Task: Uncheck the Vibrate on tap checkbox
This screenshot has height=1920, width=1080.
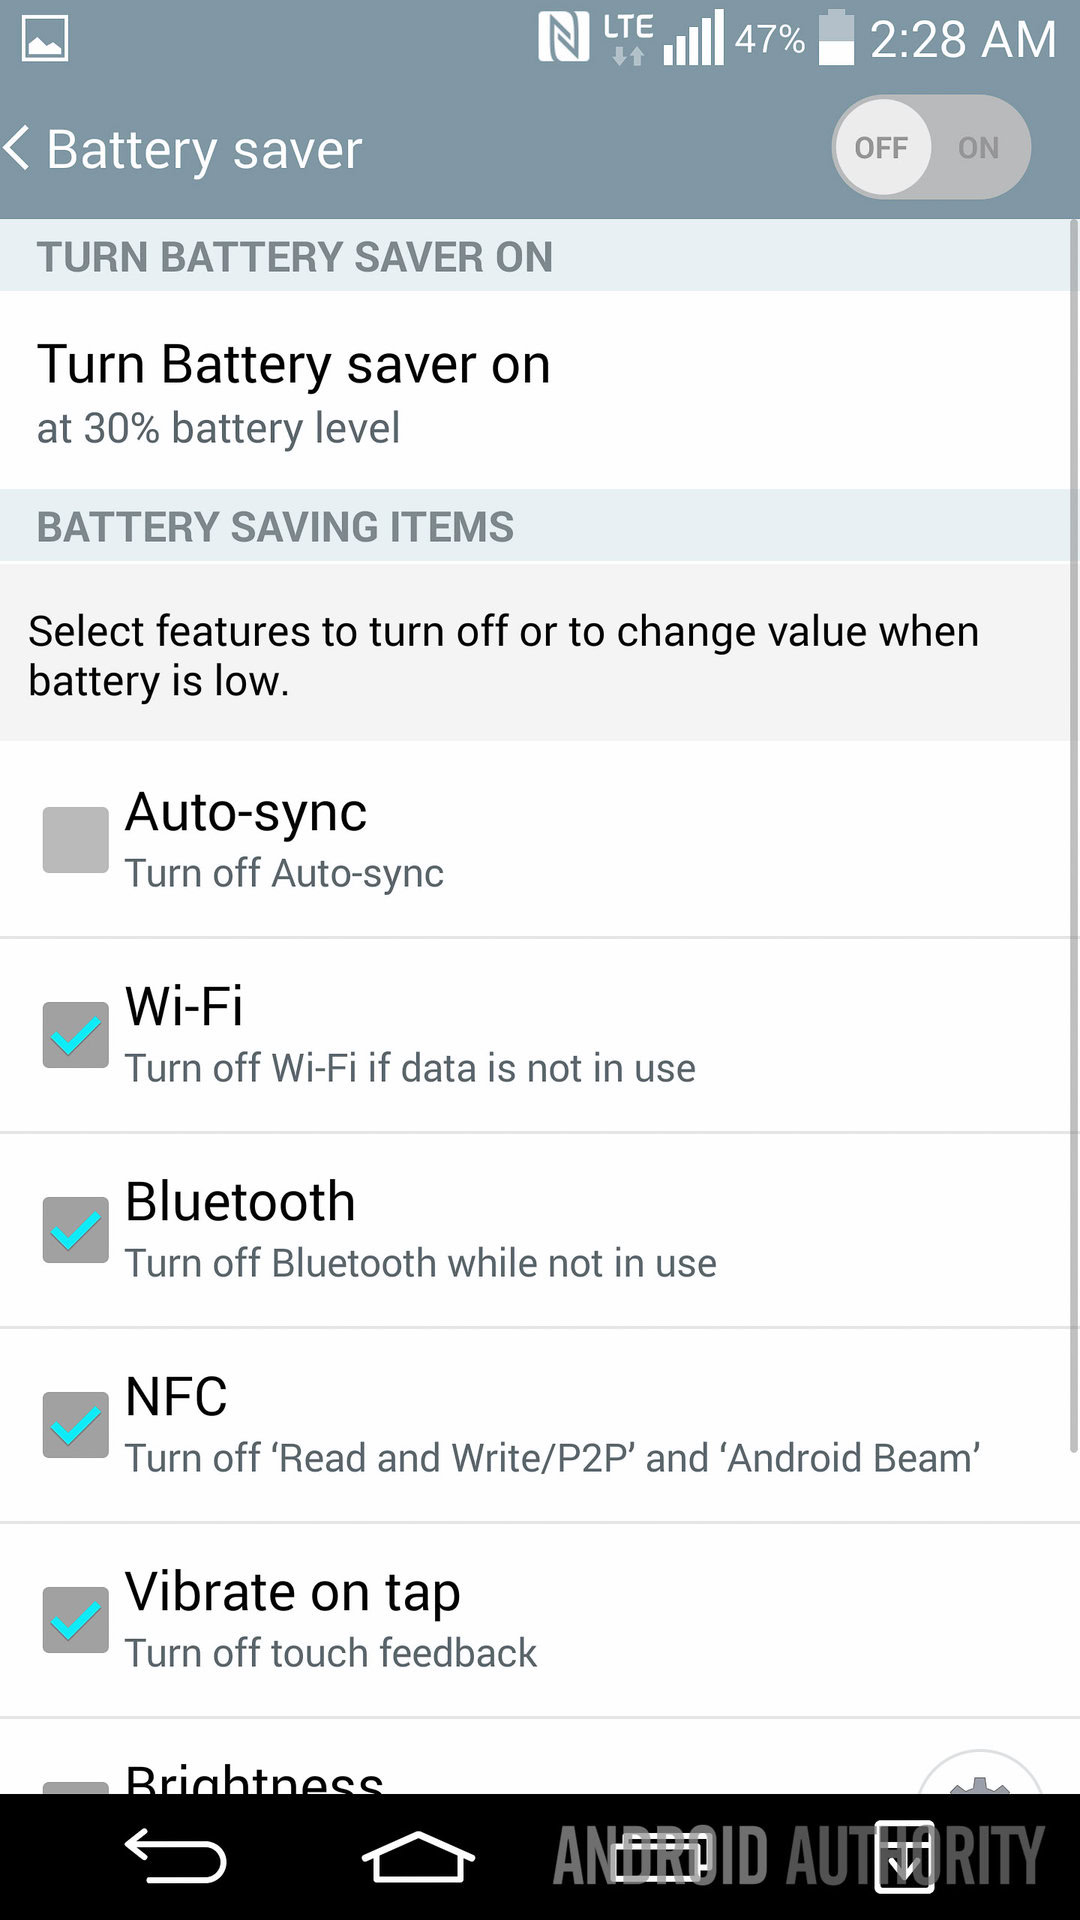Action: coord(75,1620)
